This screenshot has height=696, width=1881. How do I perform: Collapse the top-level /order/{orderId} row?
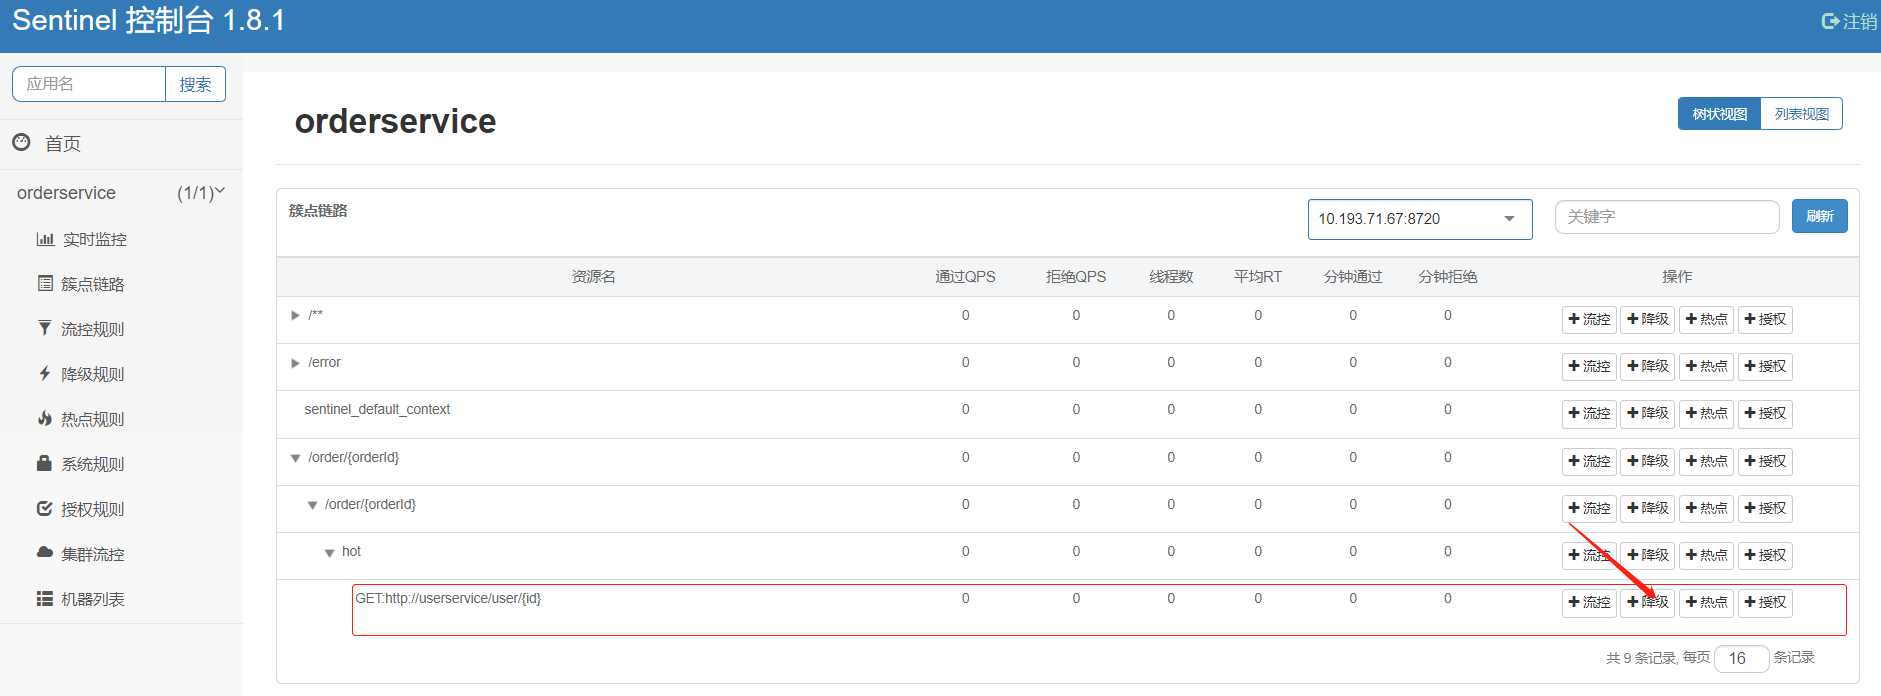click(x=295, y=458)
